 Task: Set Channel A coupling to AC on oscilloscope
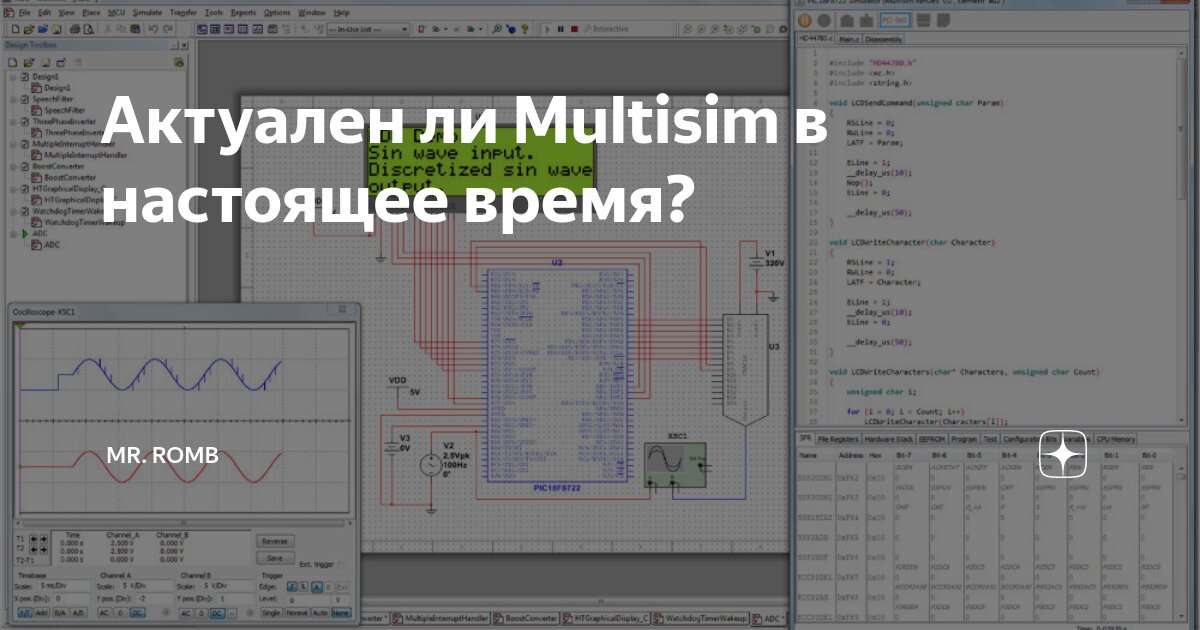(106, 613)
